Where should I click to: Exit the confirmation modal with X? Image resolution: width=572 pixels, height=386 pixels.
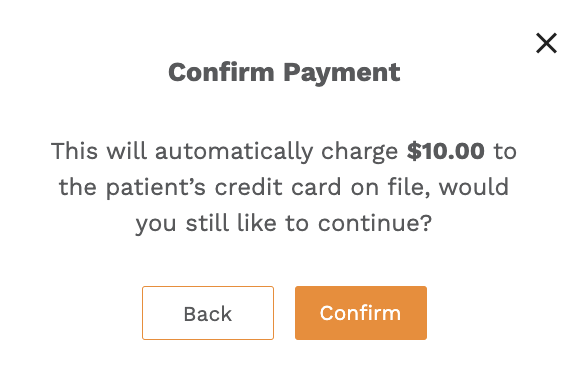click(546, 43)
